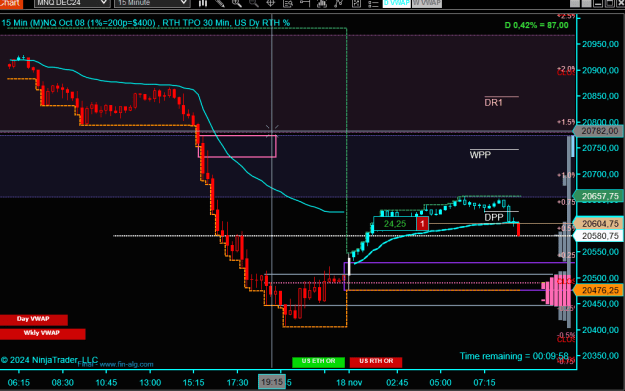This screenshot has height=391, width=625.
Task: Click the DPP pivot label
Action: (494, 217)
